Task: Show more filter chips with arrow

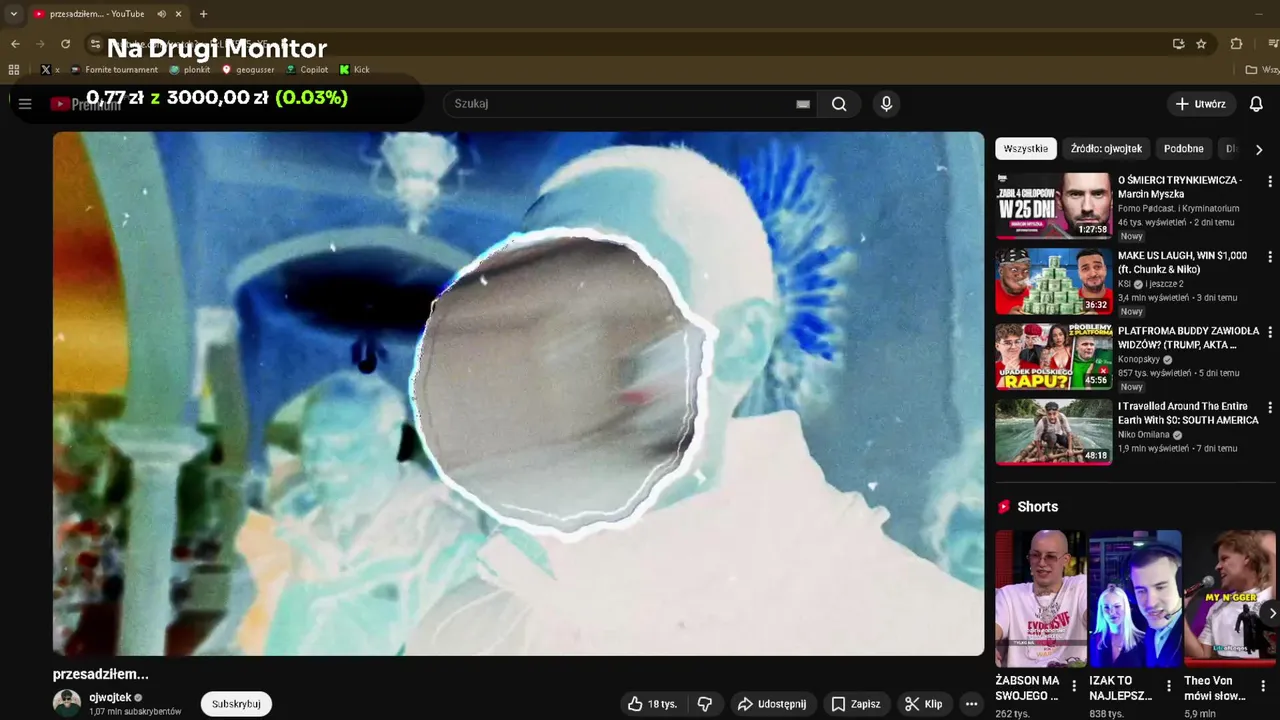Action: coord(1258,149)
